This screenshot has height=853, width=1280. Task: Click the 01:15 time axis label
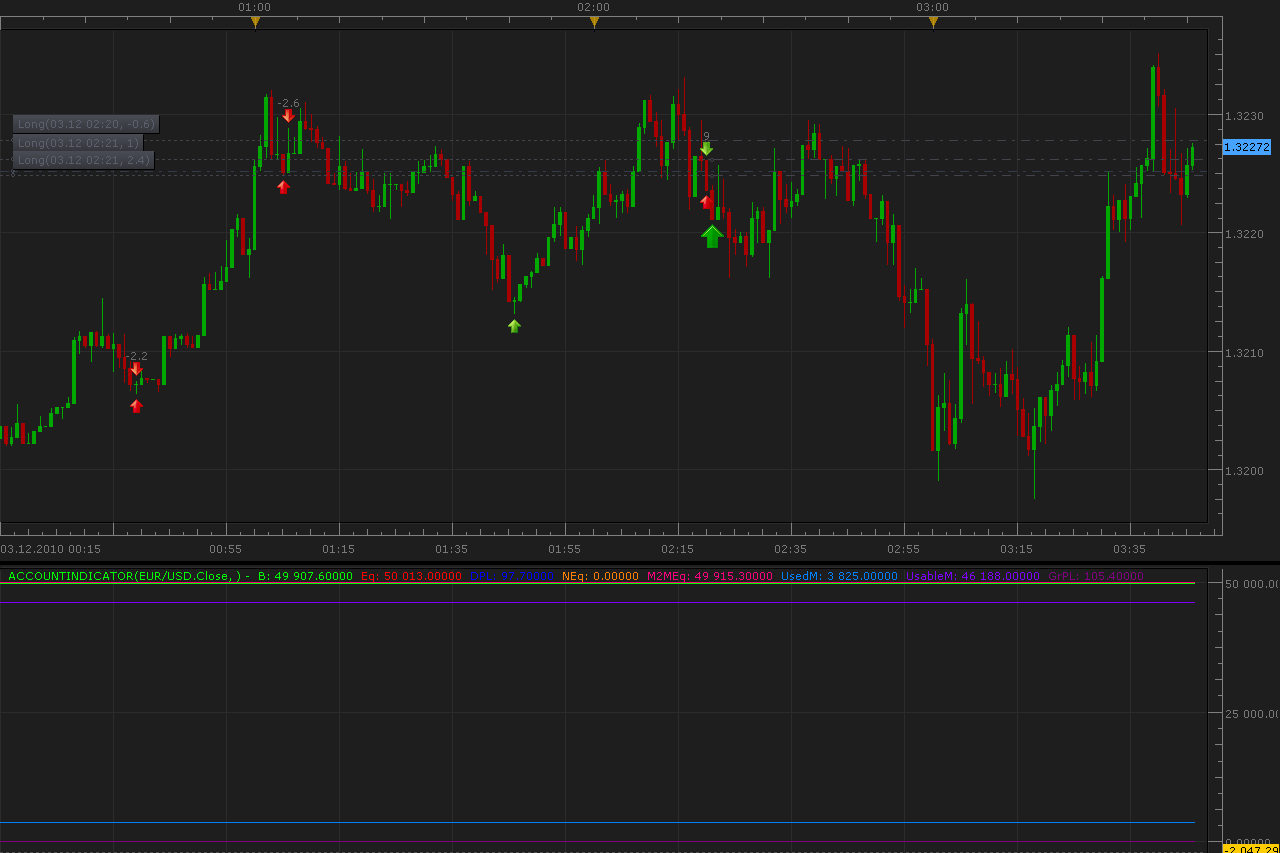tap(338, 549)
